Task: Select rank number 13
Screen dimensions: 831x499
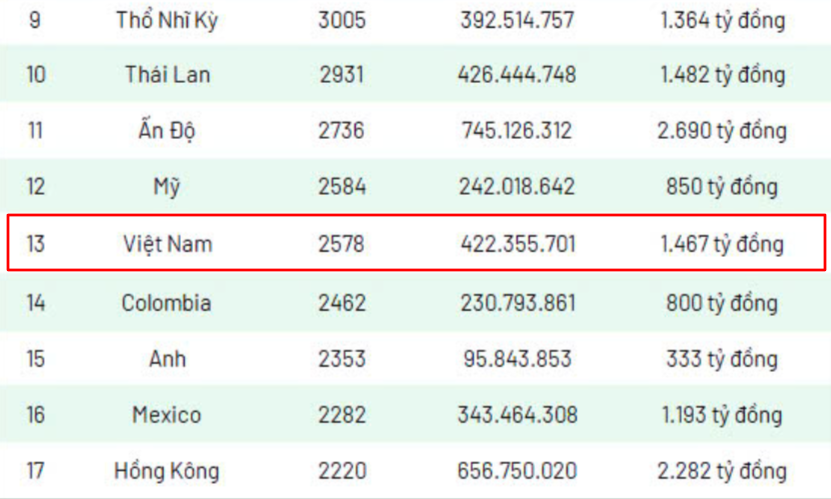Action: [x=36, y=244]
